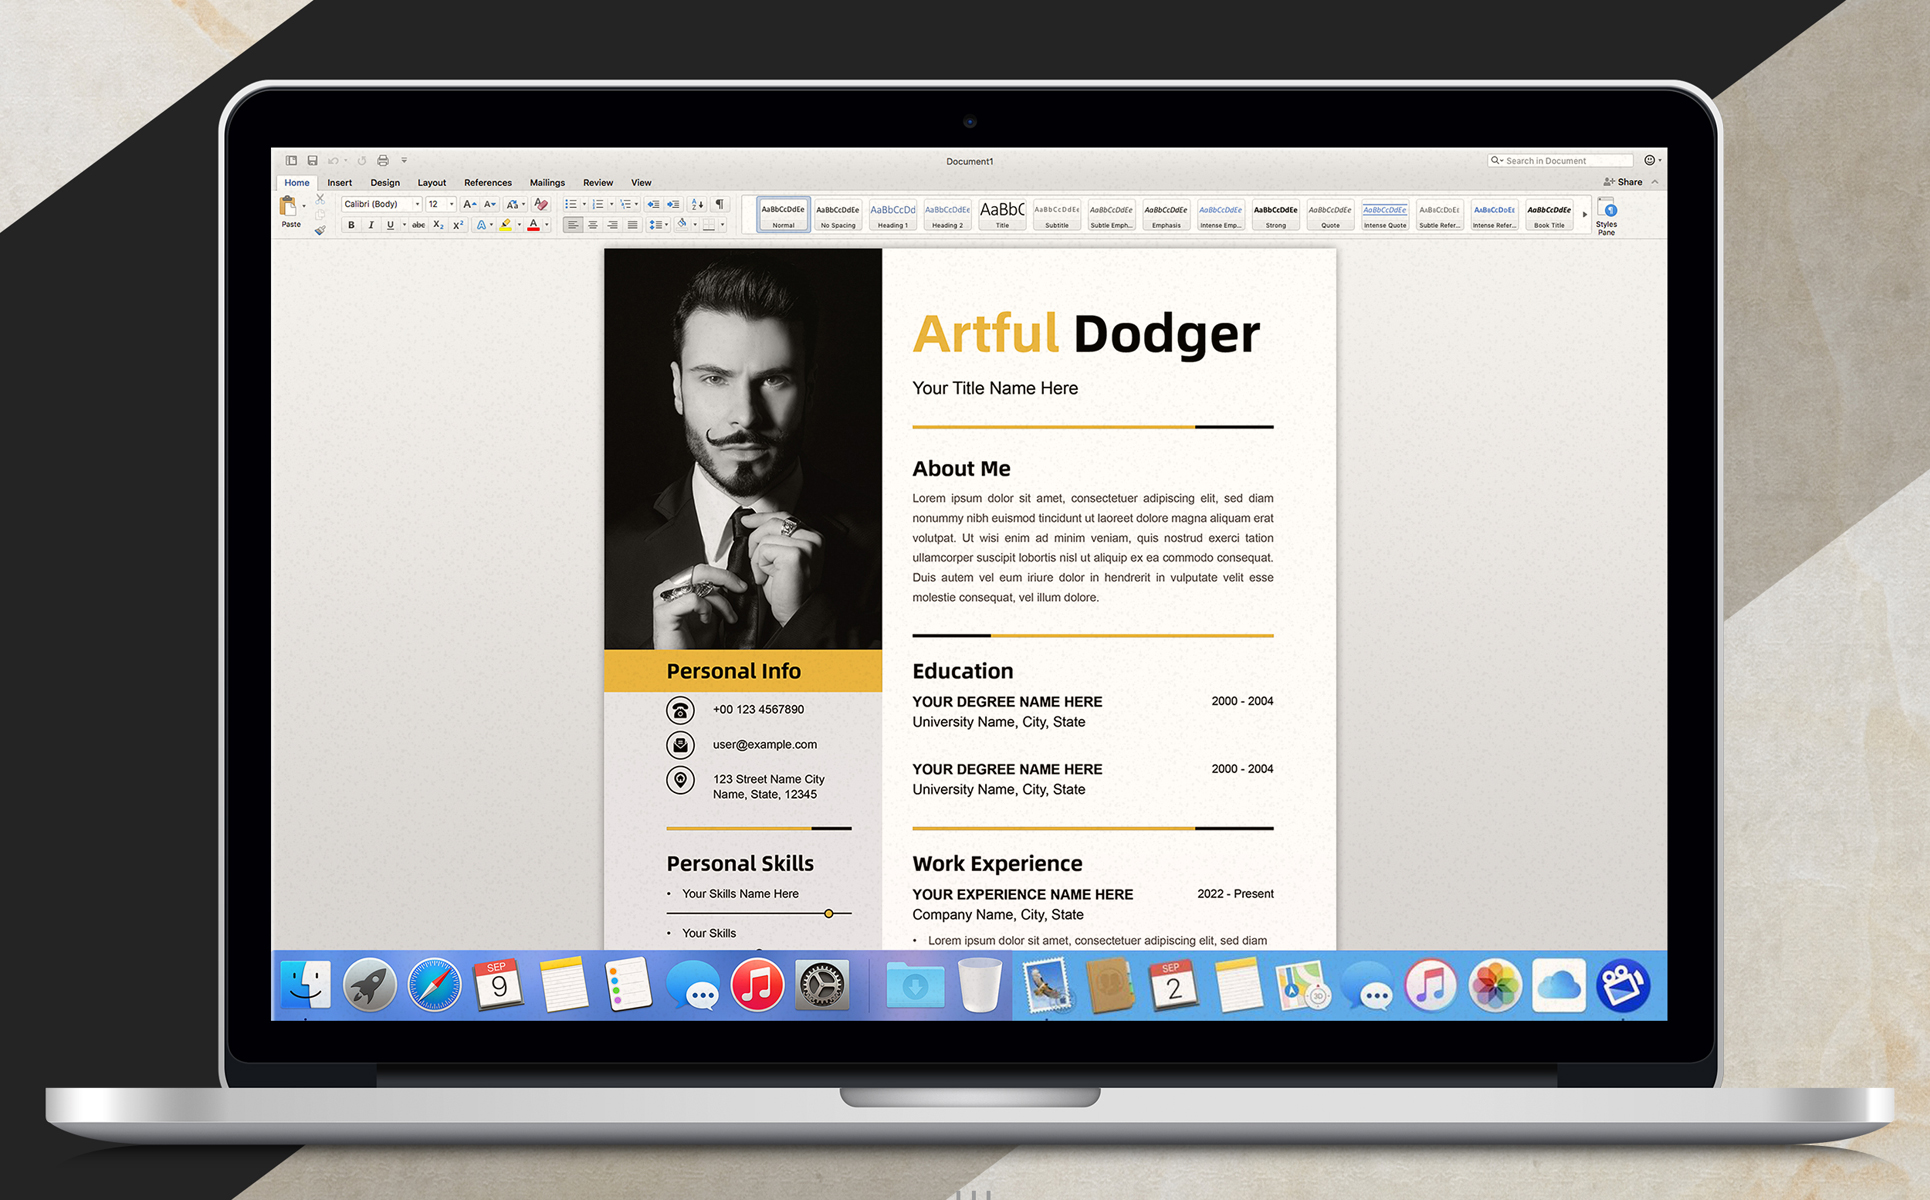Click the red font color swatch
The height and width of the screenshot is (1200, 1930).
pyautogui.click(x=533, y=226)
